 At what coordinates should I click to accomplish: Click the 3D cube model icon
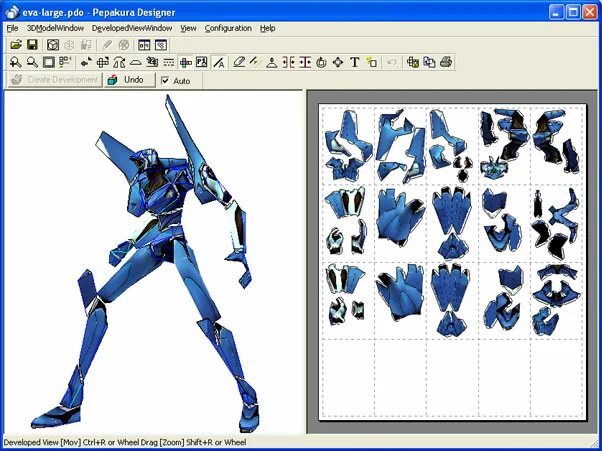tap(53, 45)
